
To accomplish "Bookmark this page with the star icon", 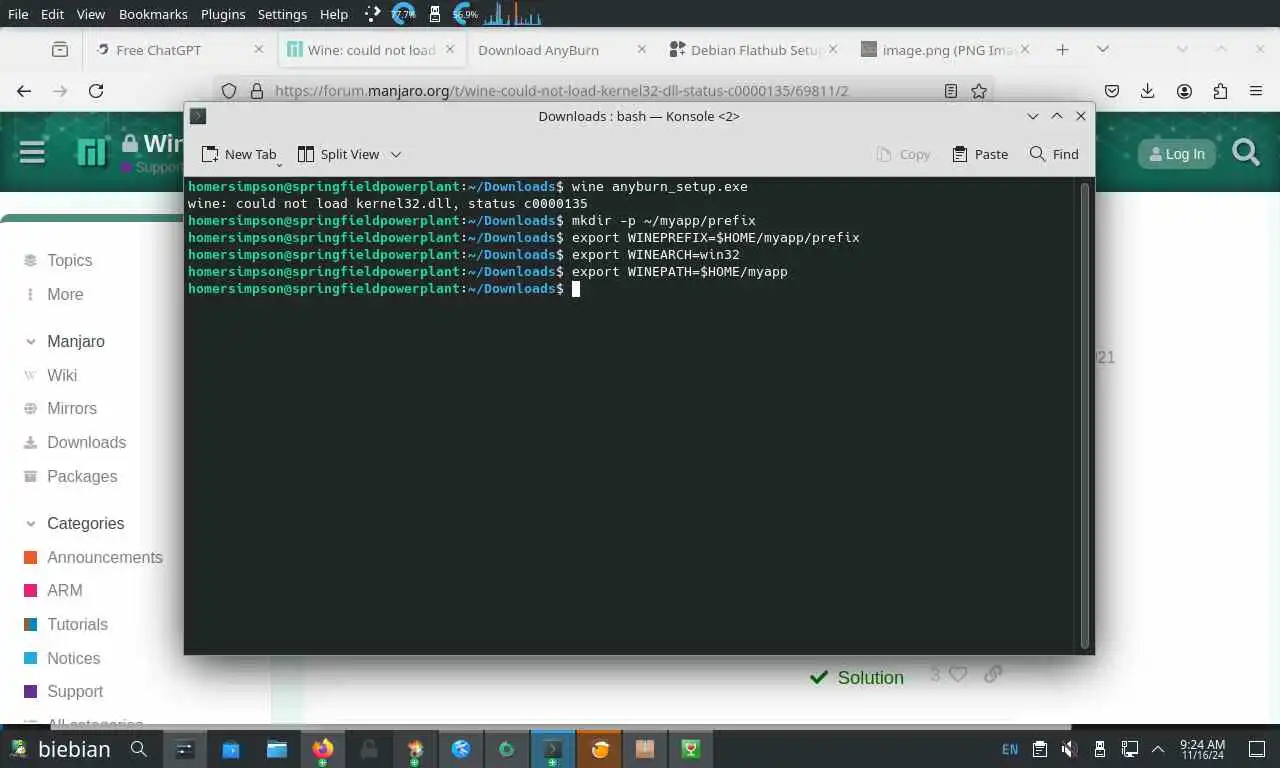I will click(979, 91).
